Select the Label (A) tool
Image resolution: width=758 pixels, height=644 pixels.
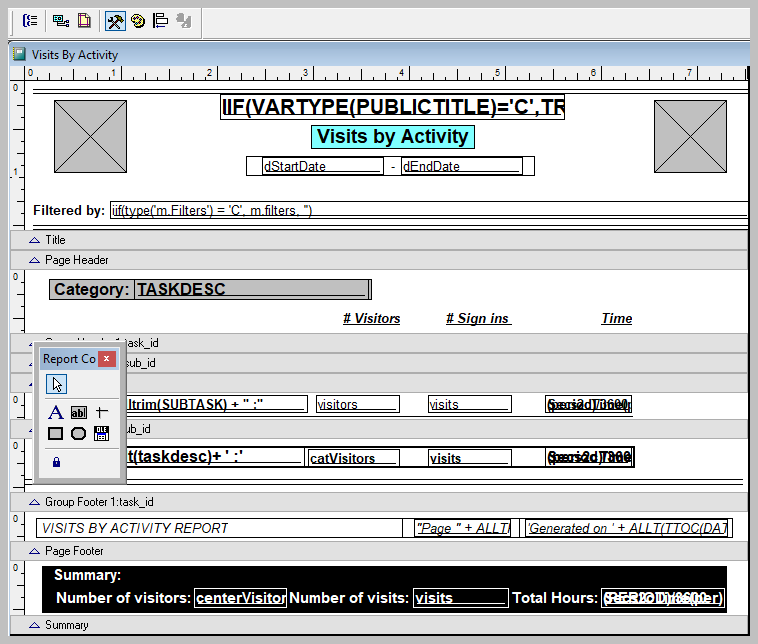tap(56, 412)
